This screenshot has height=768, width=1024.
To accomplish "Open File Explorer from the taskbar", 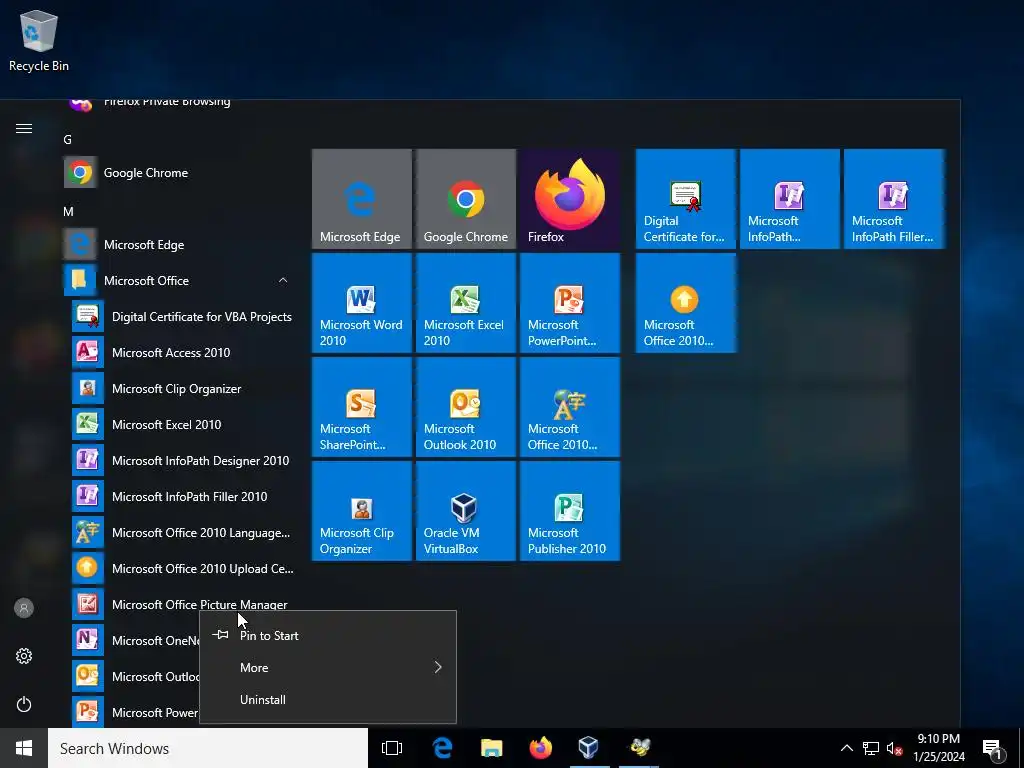I will (491, 748).
